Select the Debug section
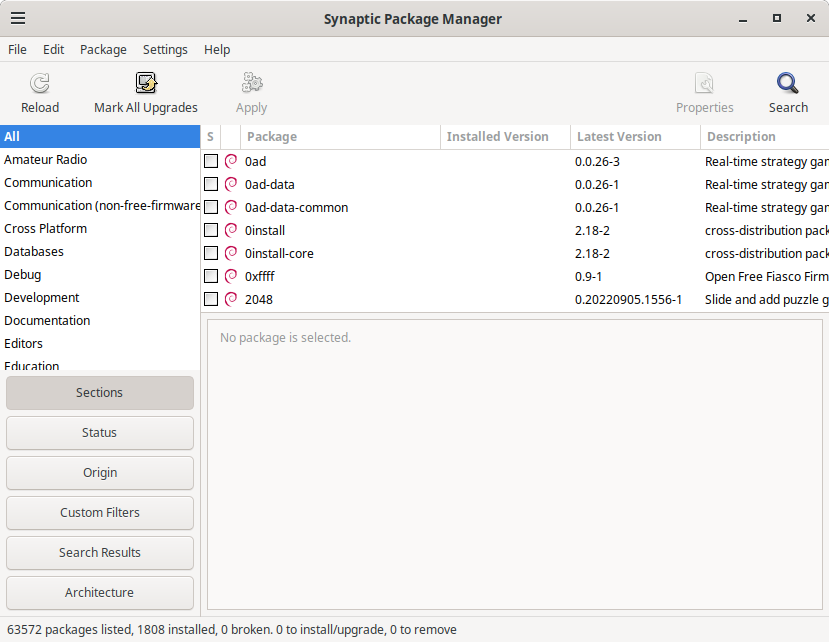The image size is (829, 642). [x=100, y=274]
